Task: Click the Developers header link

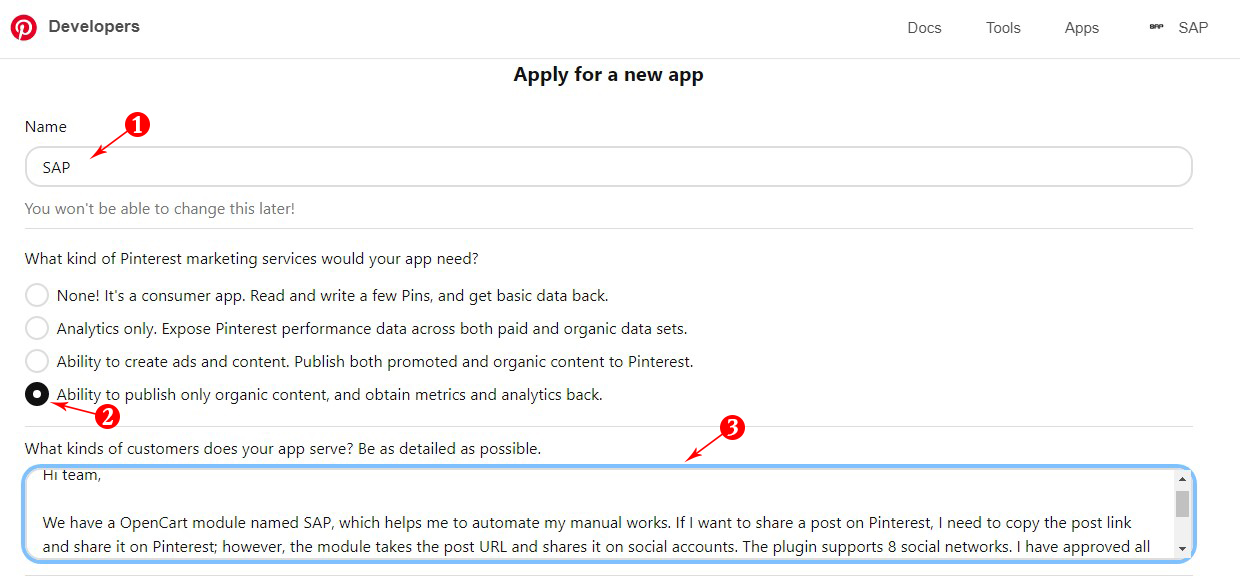Action: pyautogui.click(x=94, y=27)
